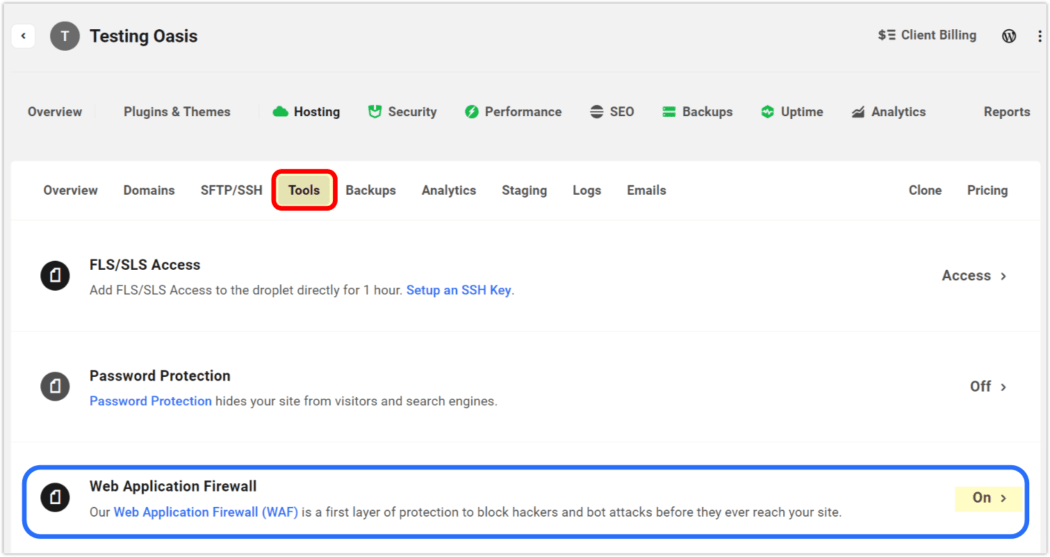Click the back arrow button
This screenshot has height=557, width=1050.
[x=23, y=36]
